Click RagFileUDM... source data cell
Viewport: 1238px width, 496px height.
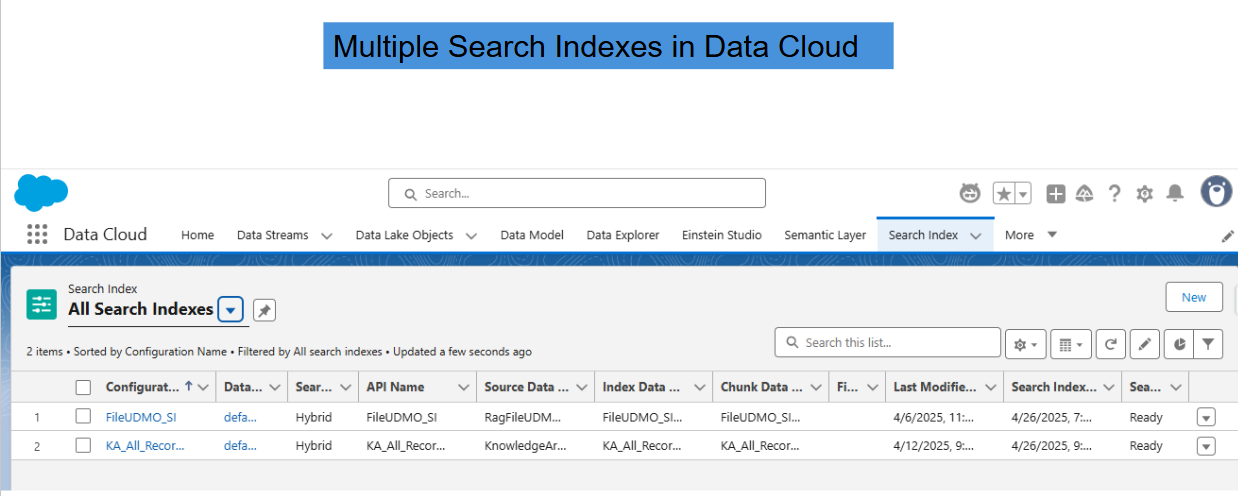523,417
